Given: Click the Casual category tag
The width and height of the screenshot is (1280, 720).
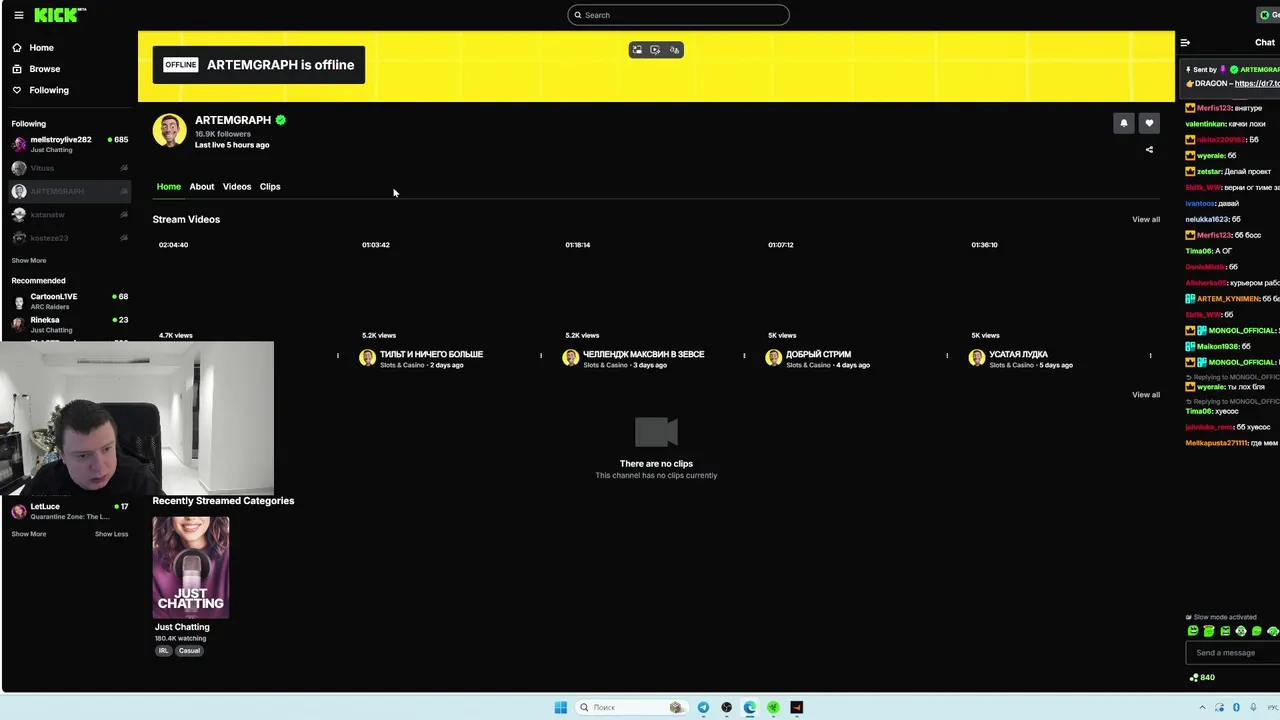Looking at the screenshot, I should point(189,651).
